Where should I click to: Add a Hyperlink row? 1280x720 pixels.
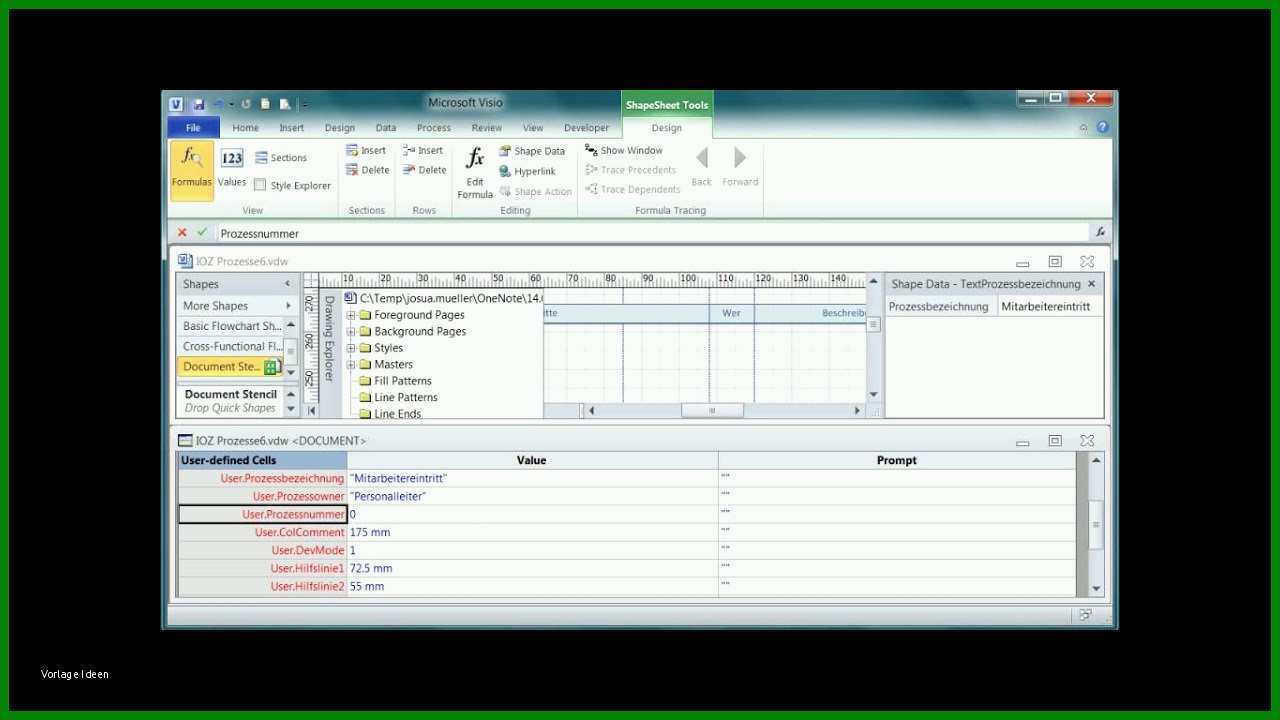tap(527, 171)
